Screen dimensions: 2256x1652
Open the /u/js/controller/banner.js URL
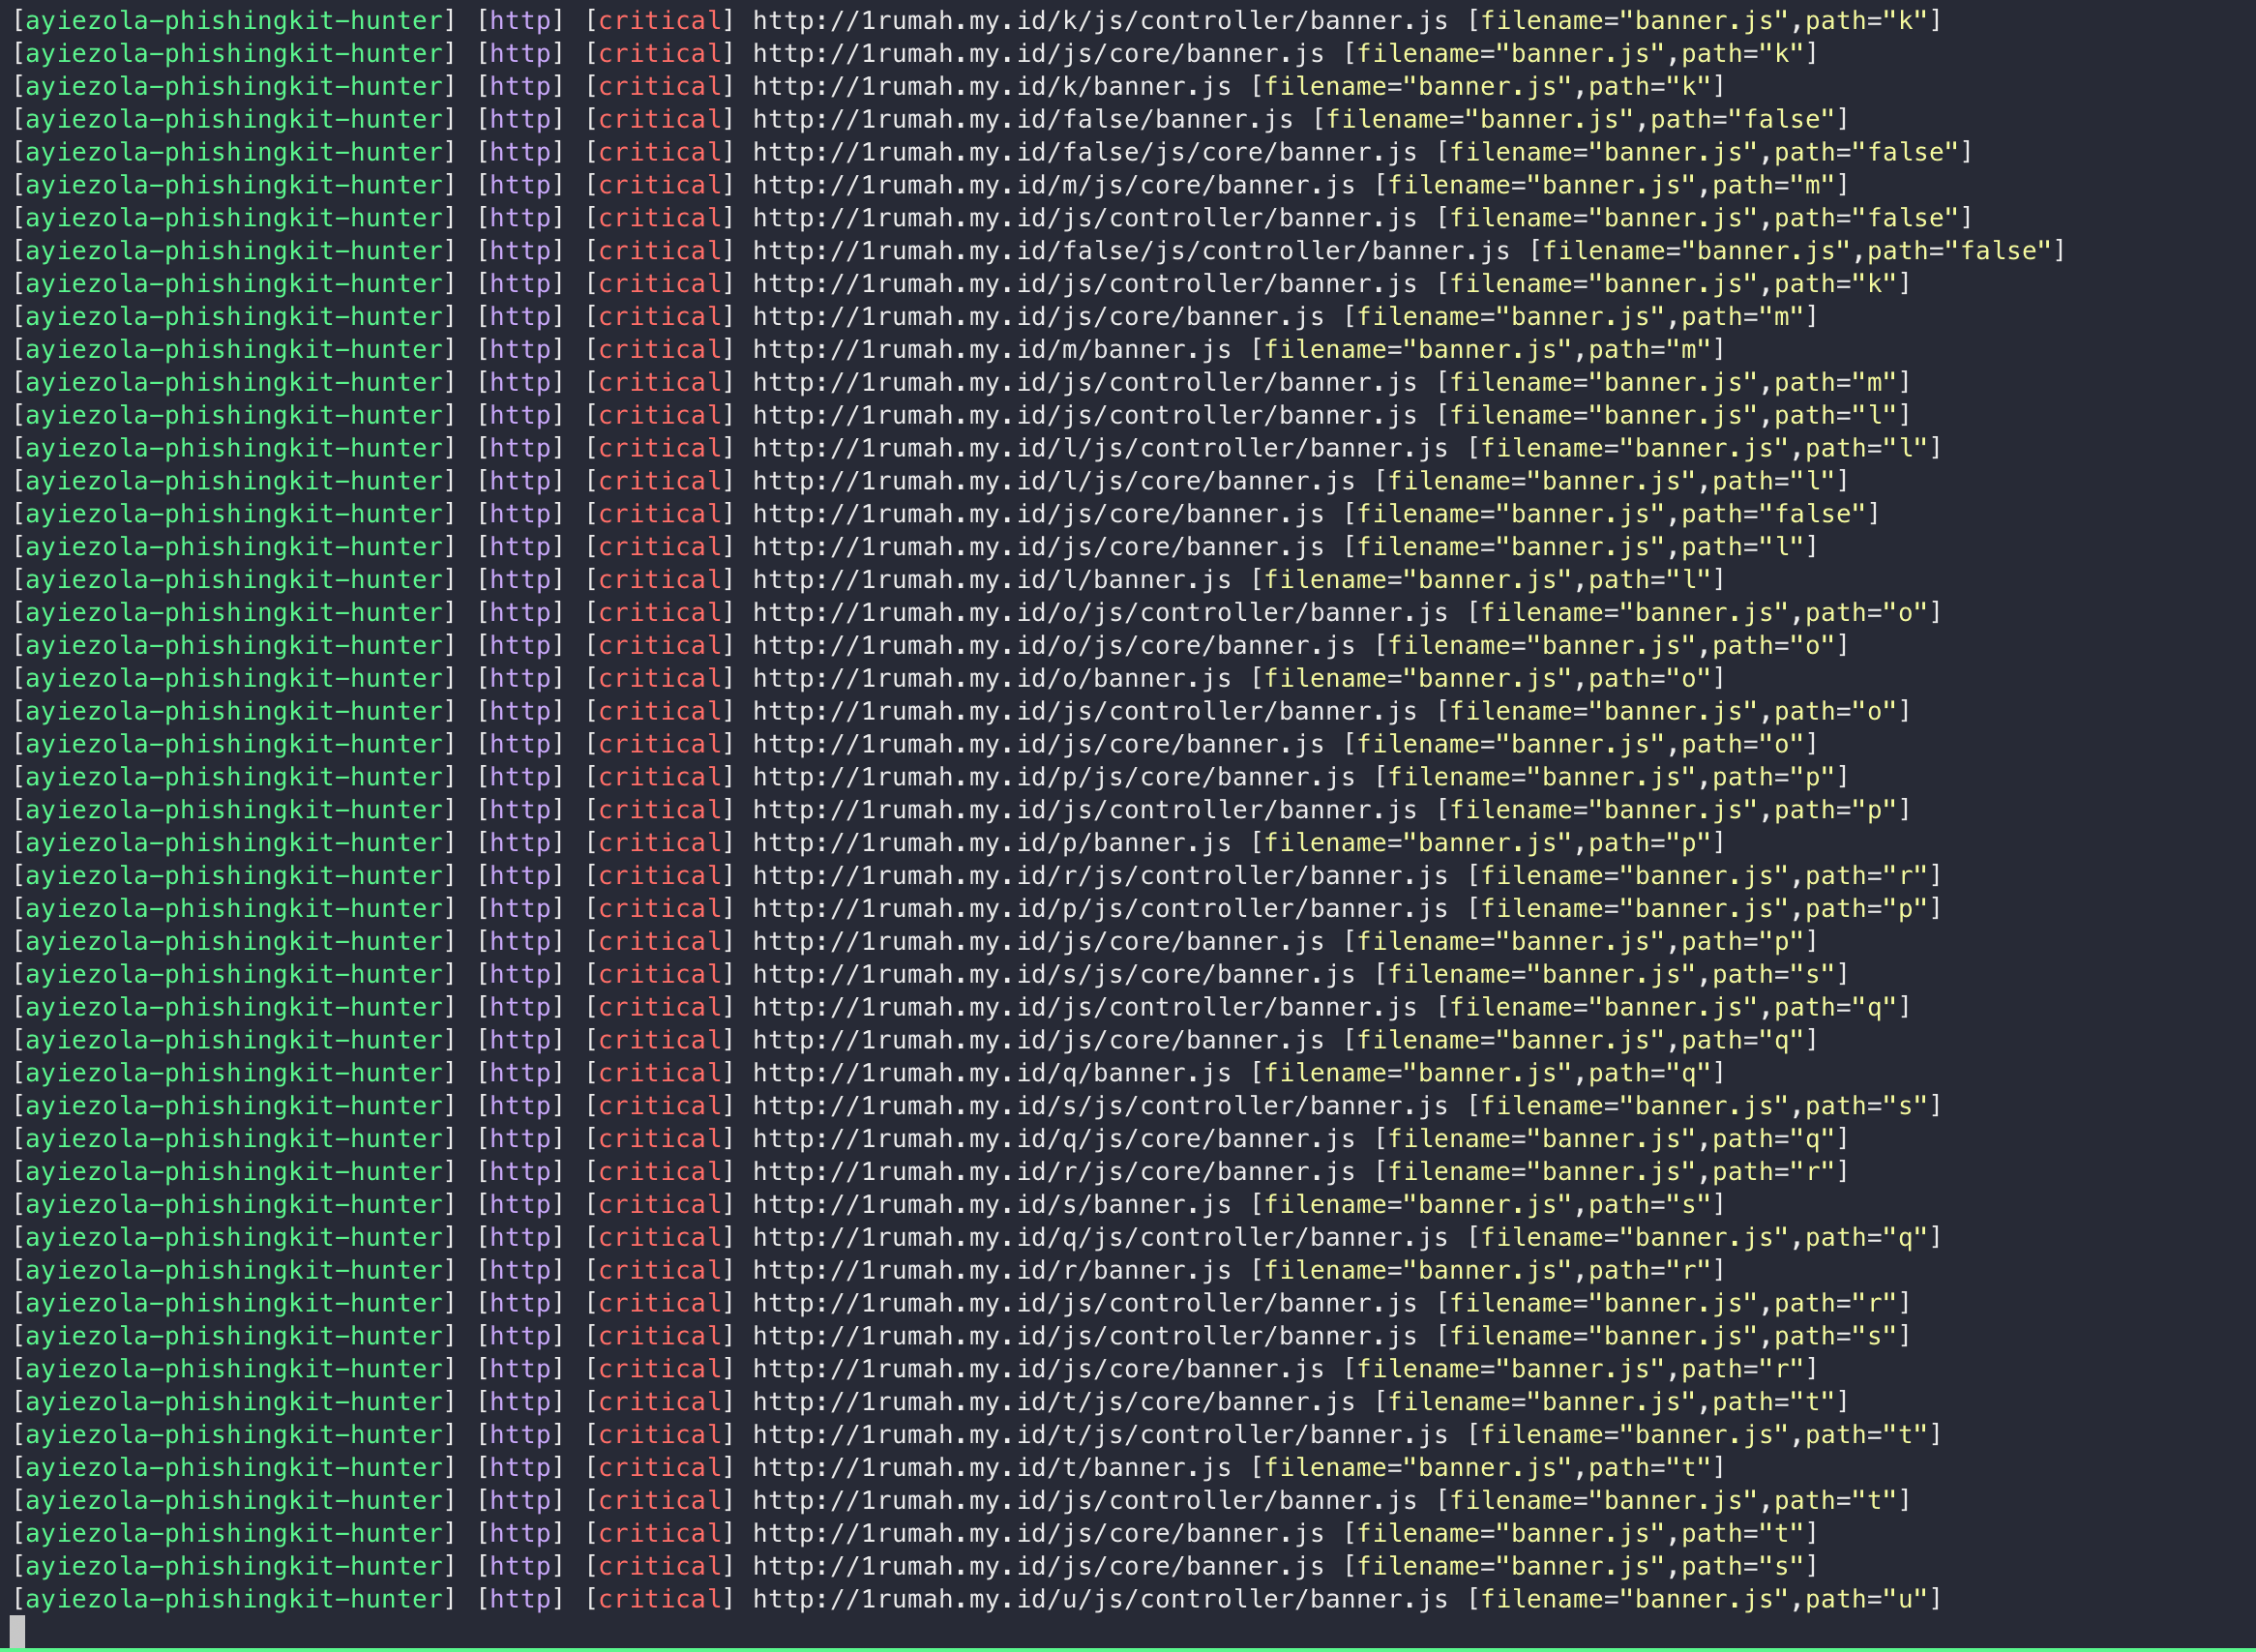pos(1100,1599)
